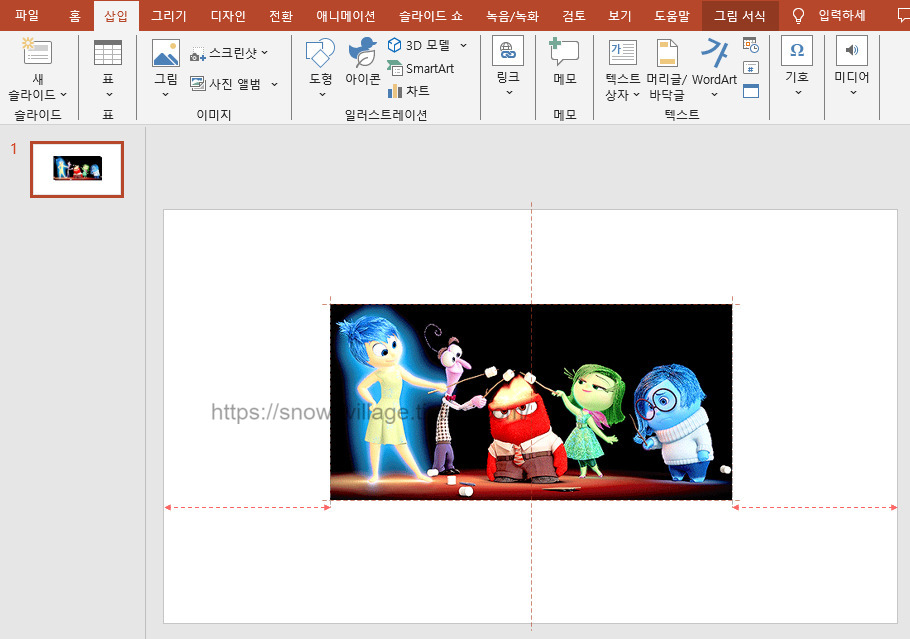Expand the Text Box dropdown arrow
This screenshot has height=639, width=910.
(637, 95)
